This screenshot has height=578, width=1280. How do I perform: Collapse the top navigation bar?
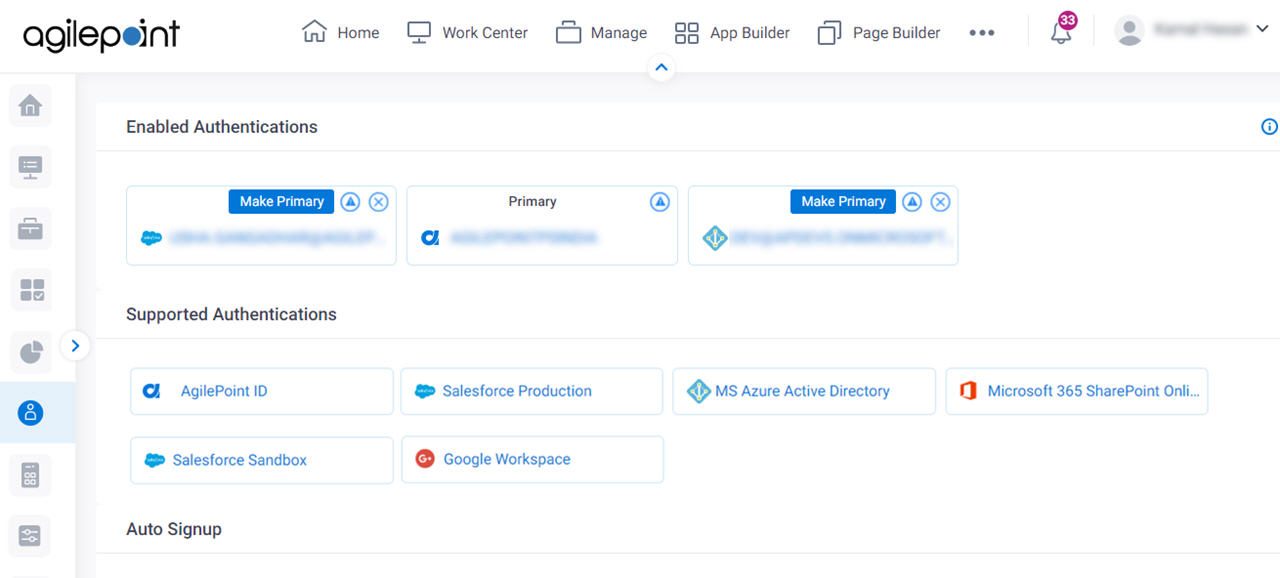pos(661,68)
